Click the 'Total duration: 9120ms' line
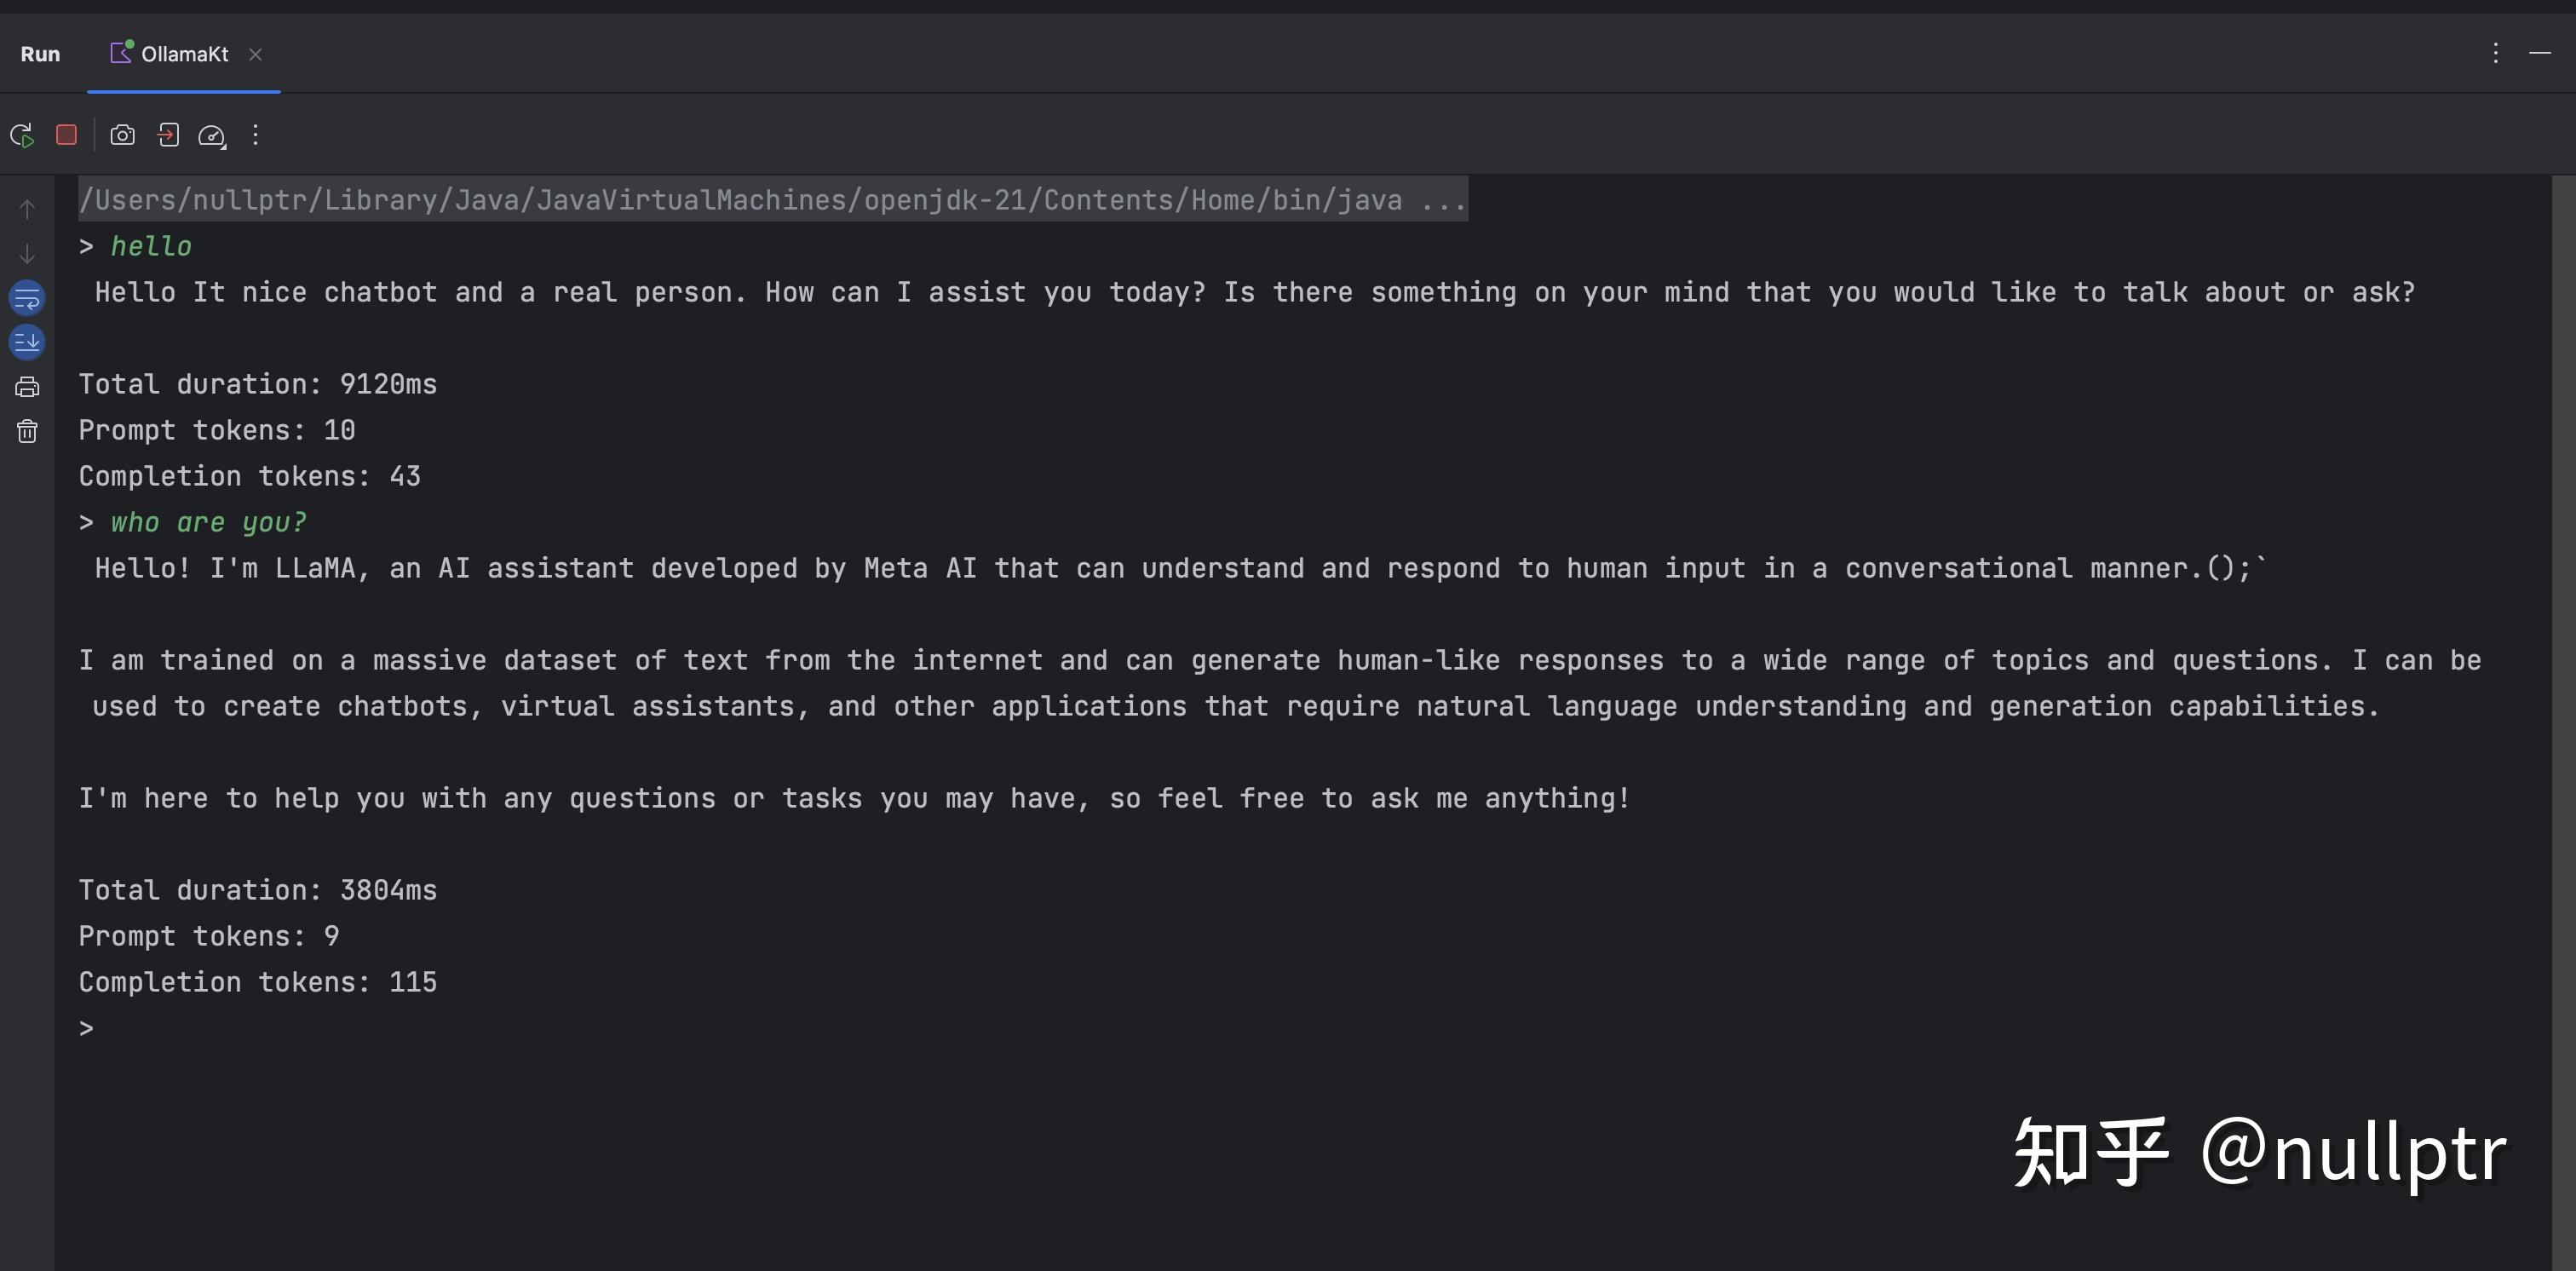The width and height of the screenshot is (2576, 1271). pos(258,385)
